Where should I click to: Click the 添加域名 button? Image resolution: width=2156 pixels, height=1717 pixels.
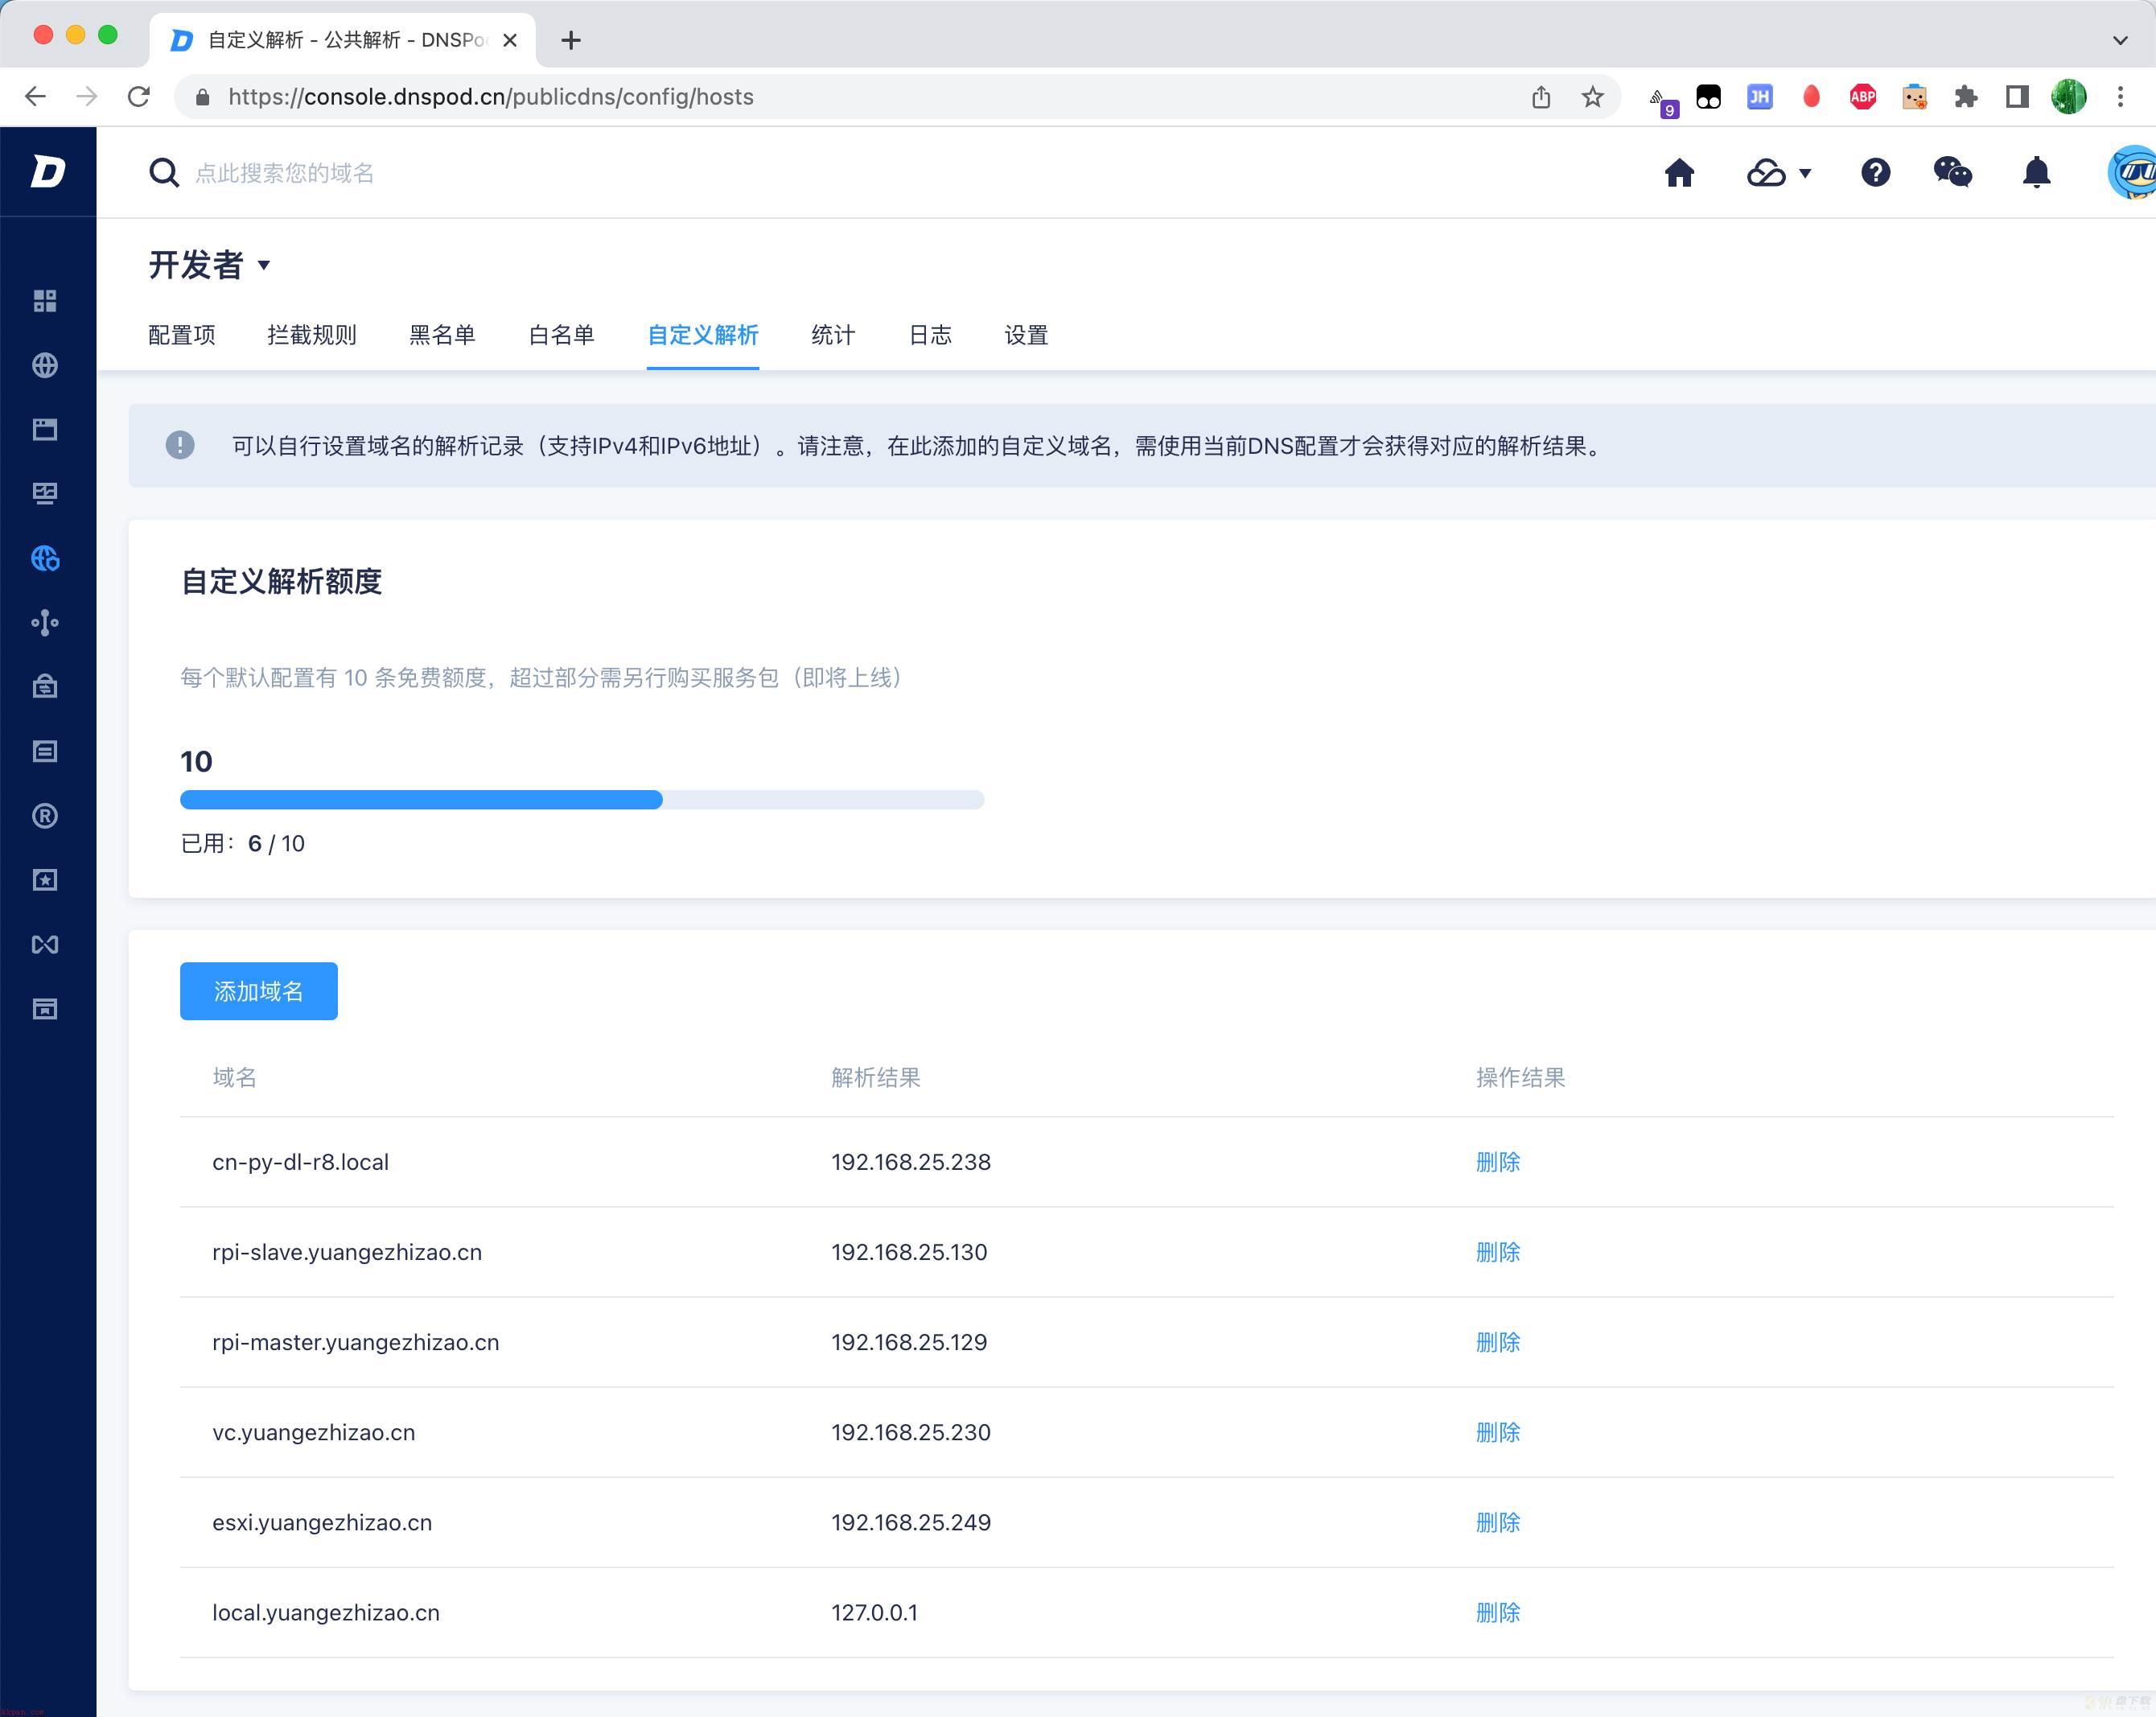[259, 991]
